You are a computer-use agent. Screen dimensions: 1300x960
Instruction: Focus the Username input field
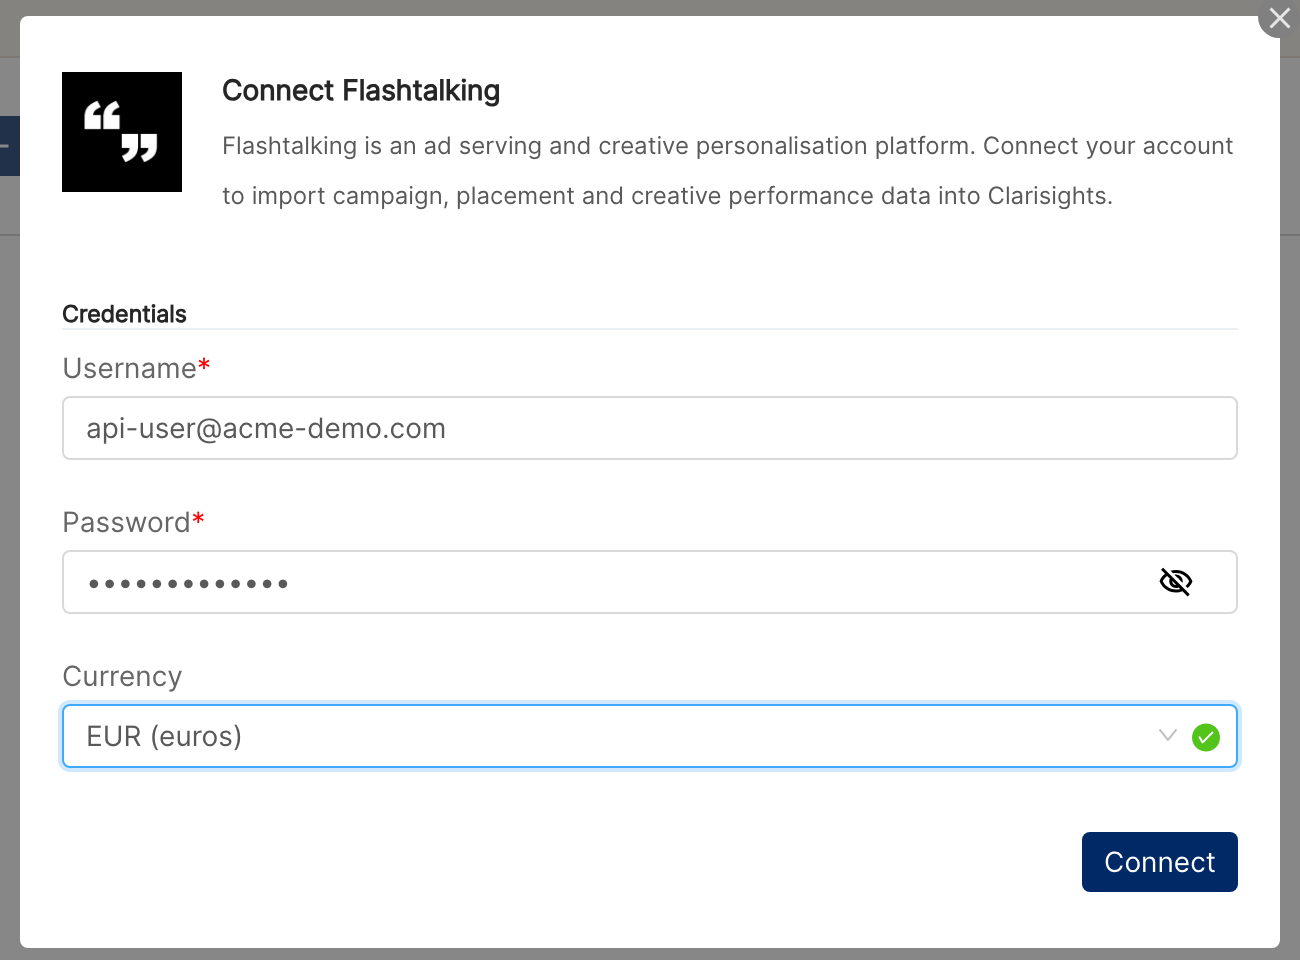click(650, 428)
